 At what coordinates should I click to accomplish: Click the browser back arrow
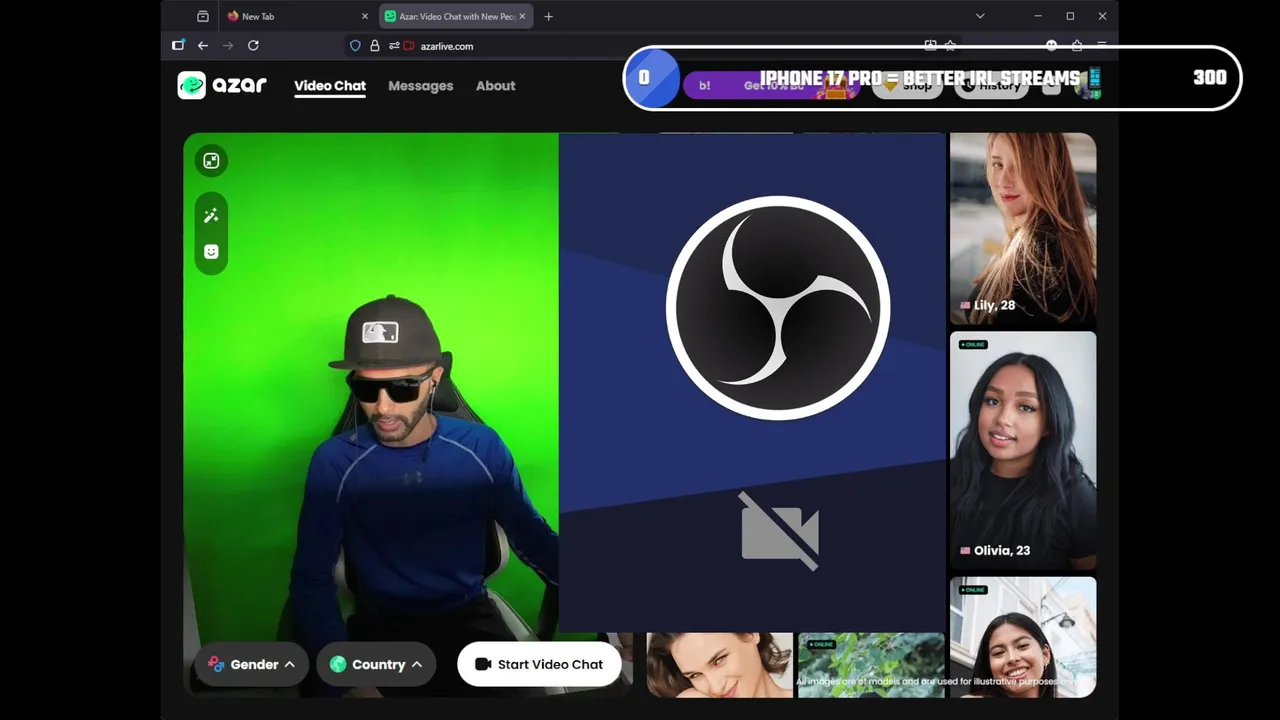tap(203, 45)
